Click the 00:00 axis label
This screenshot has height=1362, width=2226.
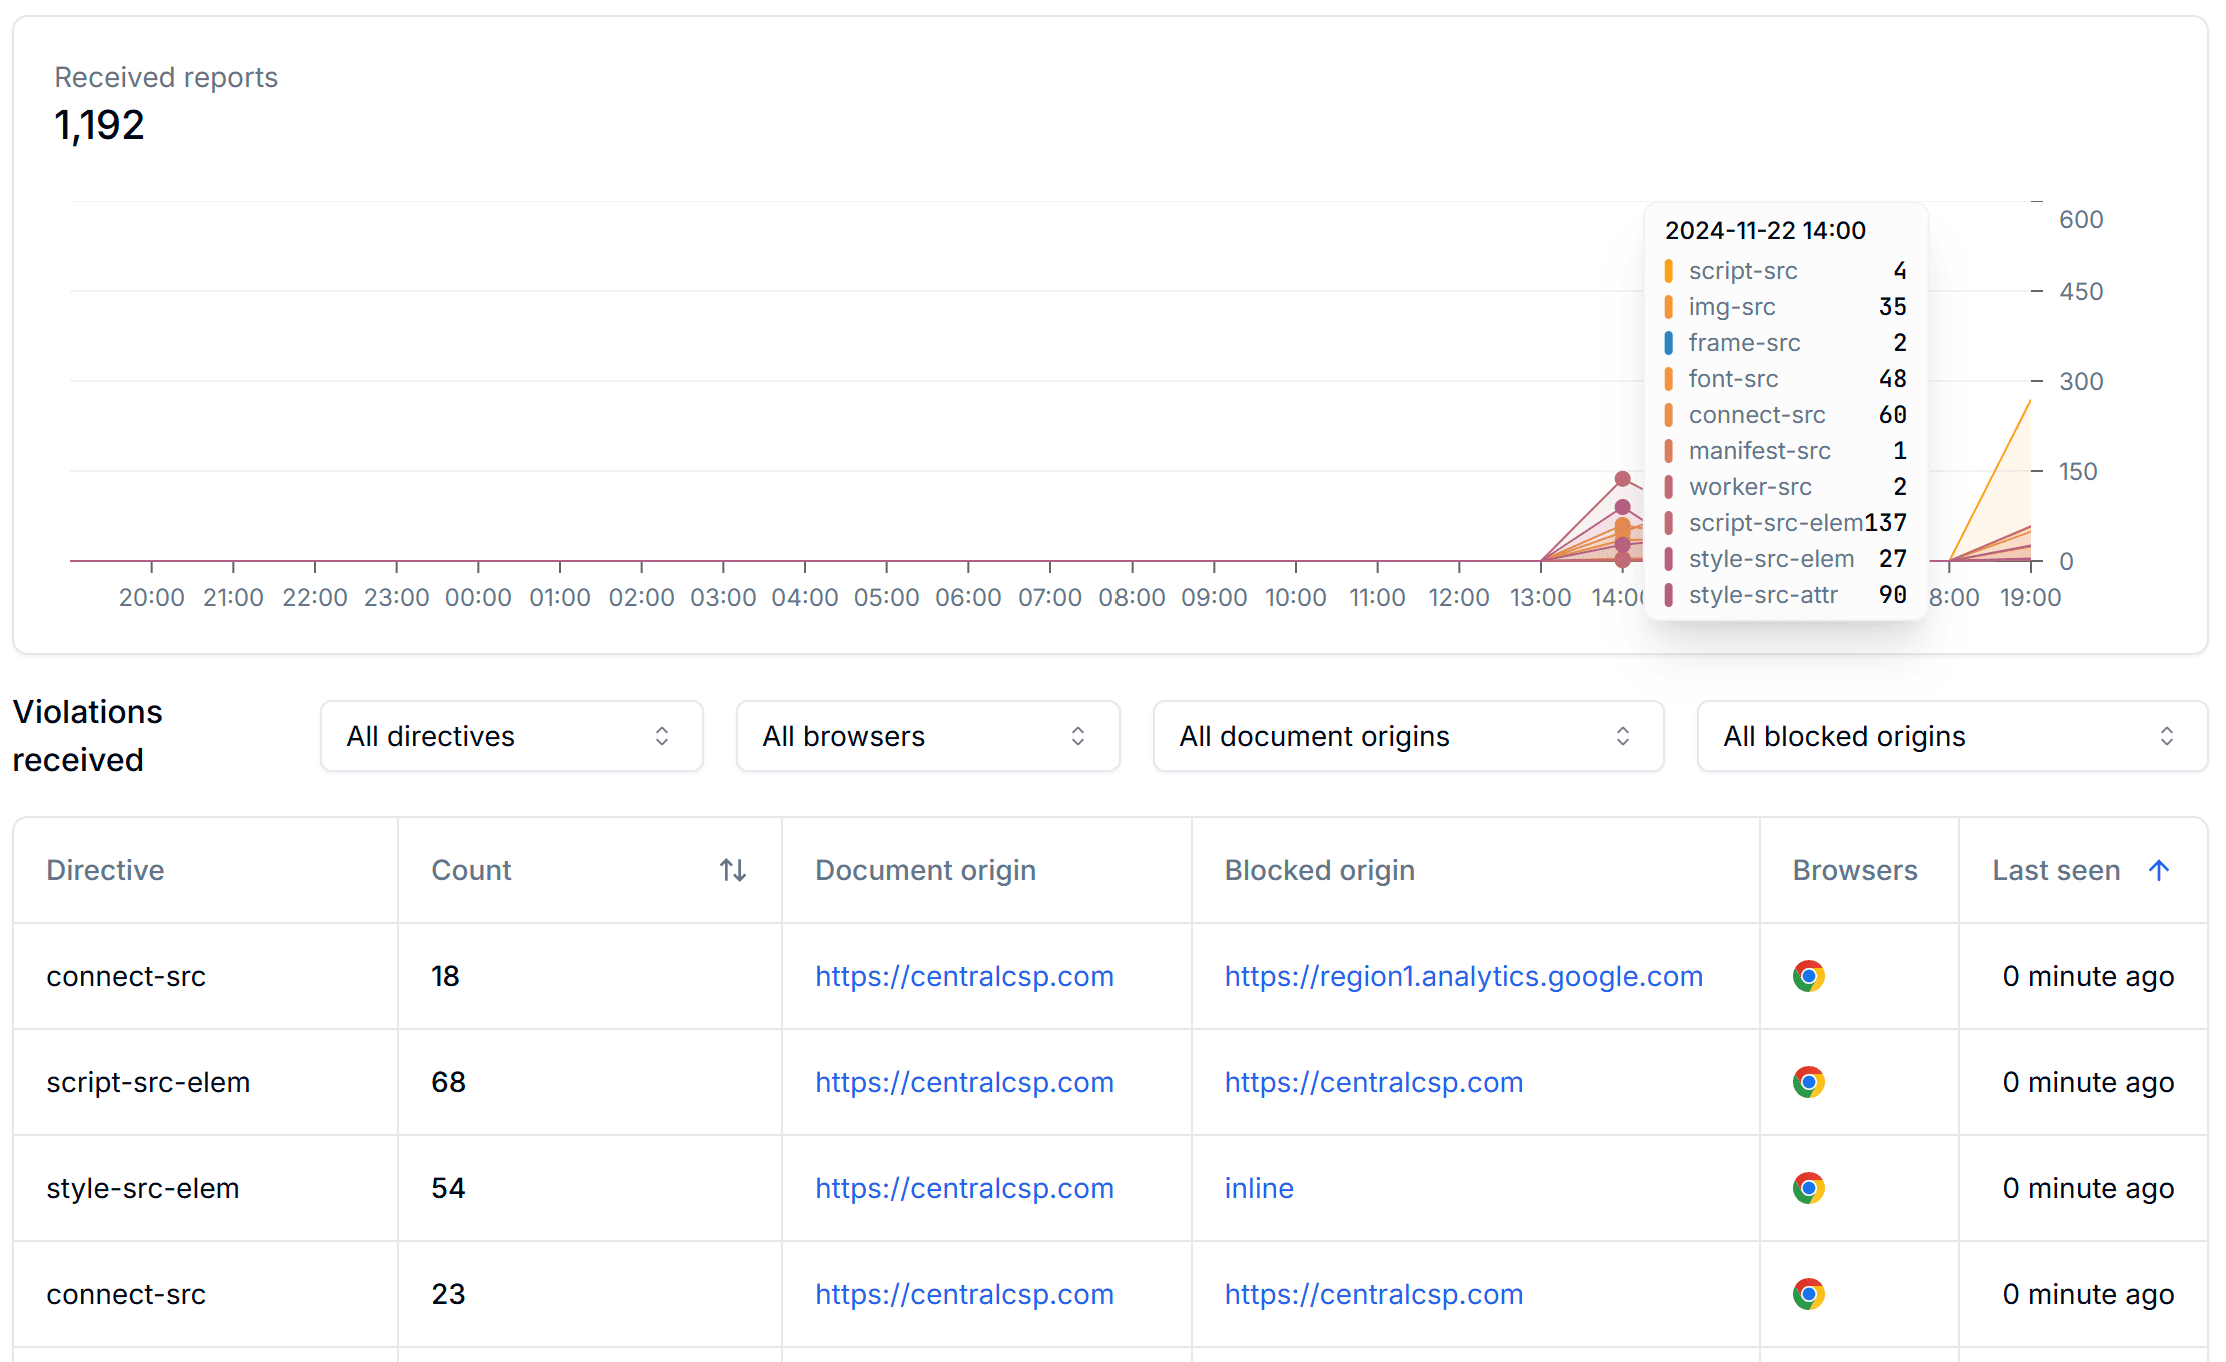click(x=478, y=597)
